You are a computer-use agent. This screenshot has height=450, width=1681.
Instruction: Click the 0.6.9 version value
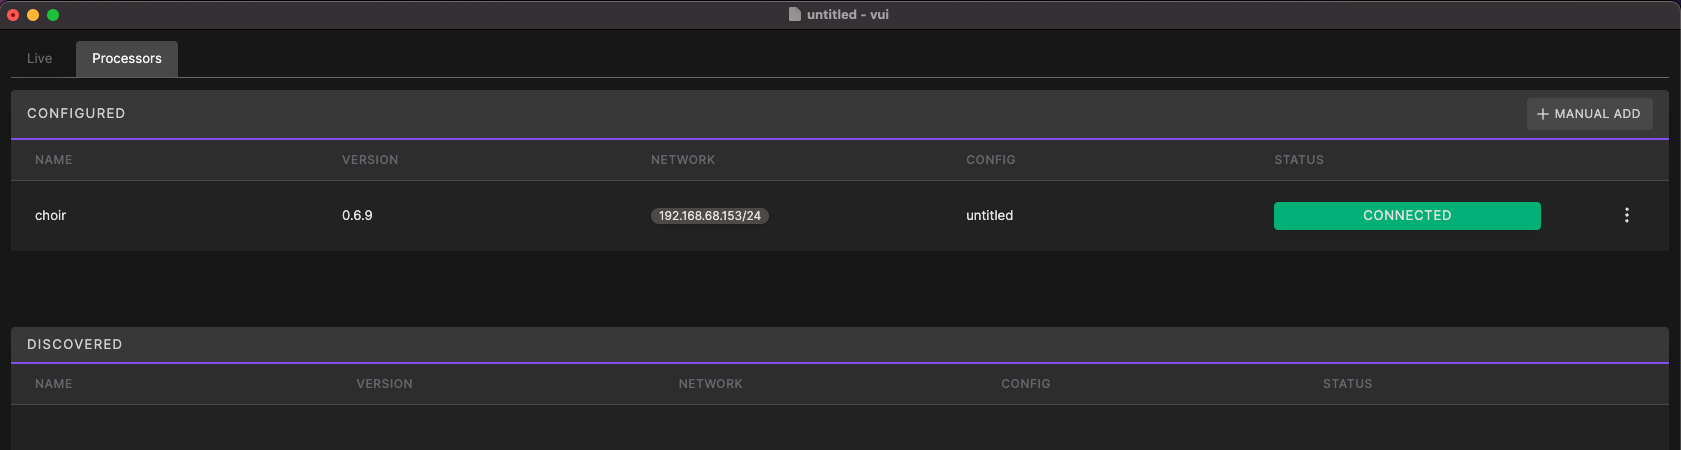click(357, 216)
